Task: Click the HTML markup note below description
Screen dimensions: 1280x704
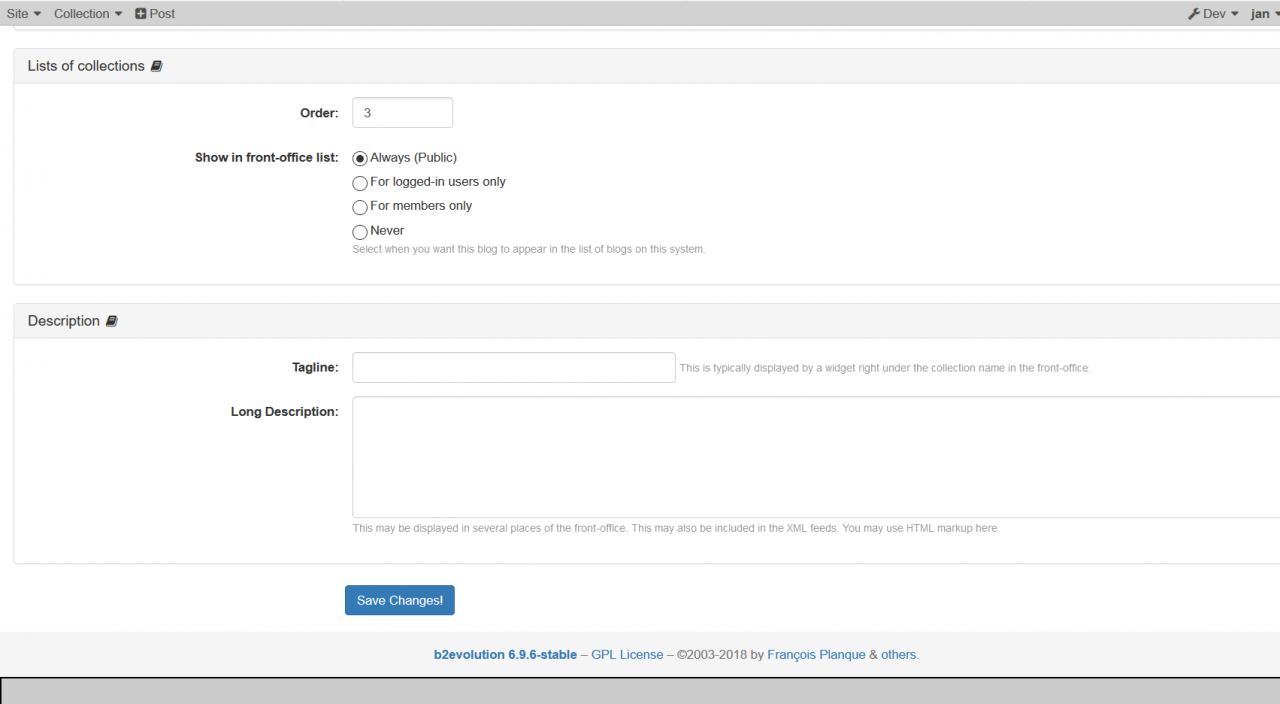Action: tap(676, 528)
